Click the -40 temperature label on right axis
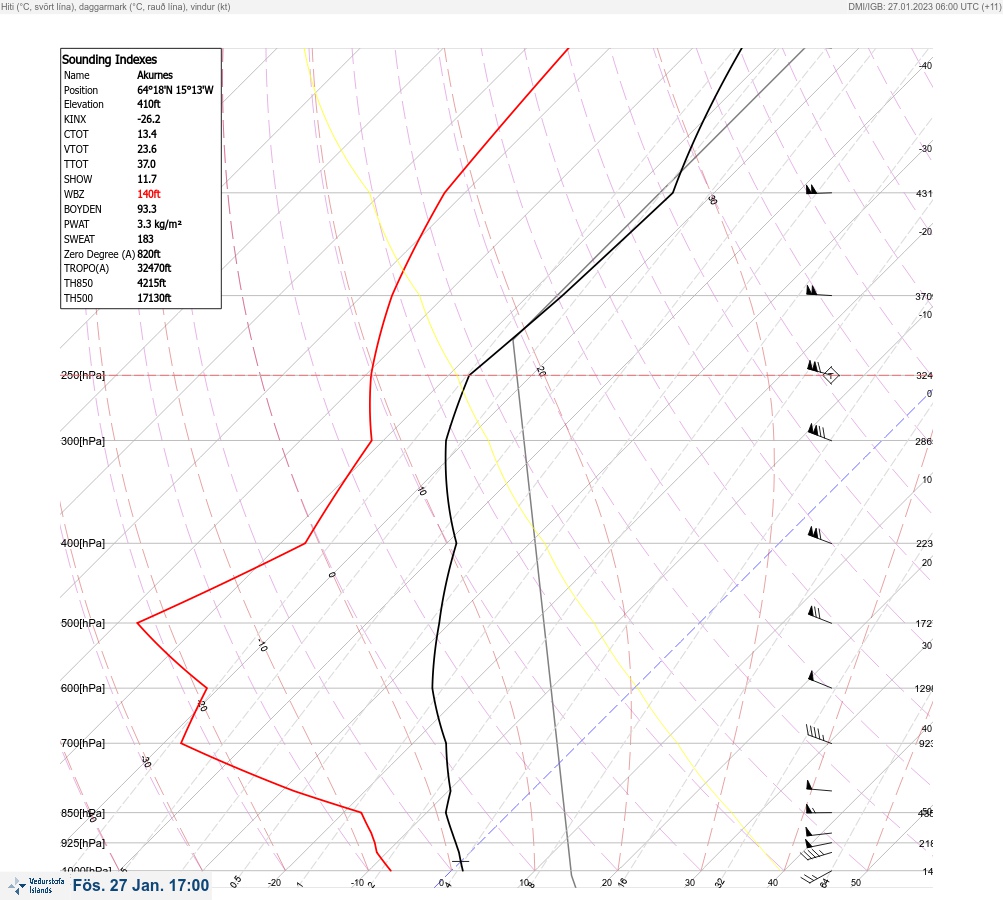The width and height of the screenshot is (1003, 900). pyautogui.click(x=925, y=66)
